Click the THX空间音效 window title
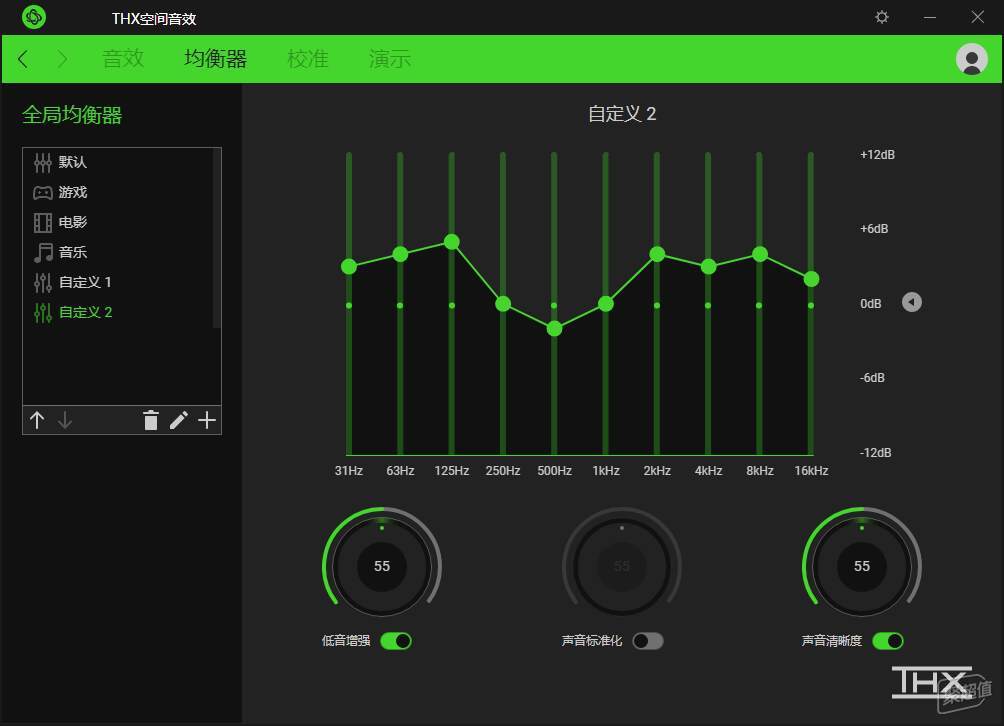This screenshot has height=726, width=1004. click(154, 19)
